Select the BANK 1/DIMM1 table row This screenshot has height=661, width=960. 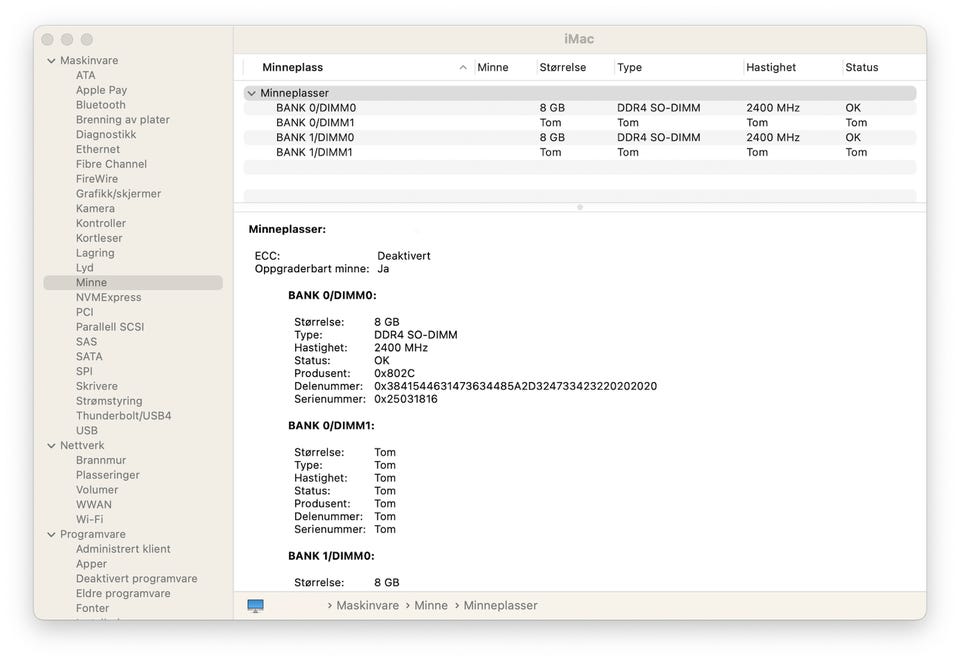click(580, 152)
